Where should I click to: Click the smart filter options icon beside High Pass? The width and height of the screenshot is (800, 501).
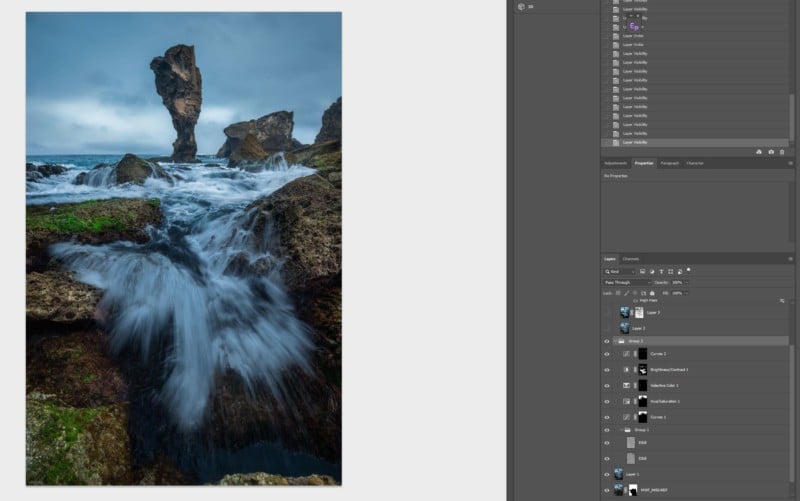tap(782, 301)
